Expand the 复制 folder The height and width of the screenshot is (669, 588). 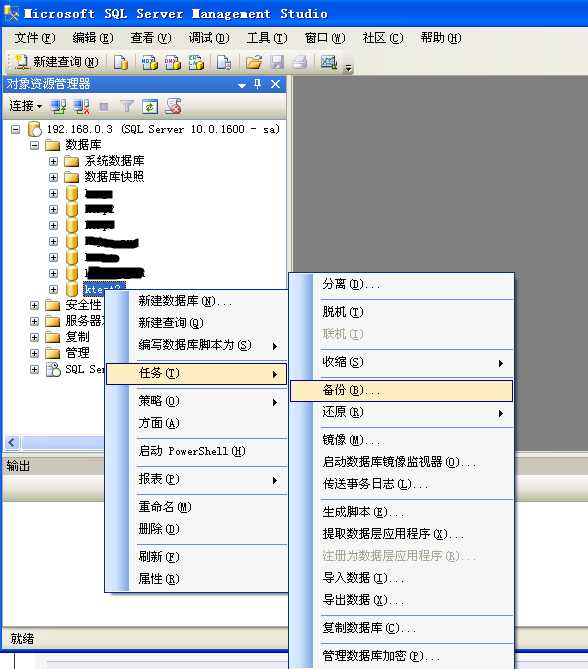[x=35, y=337]
